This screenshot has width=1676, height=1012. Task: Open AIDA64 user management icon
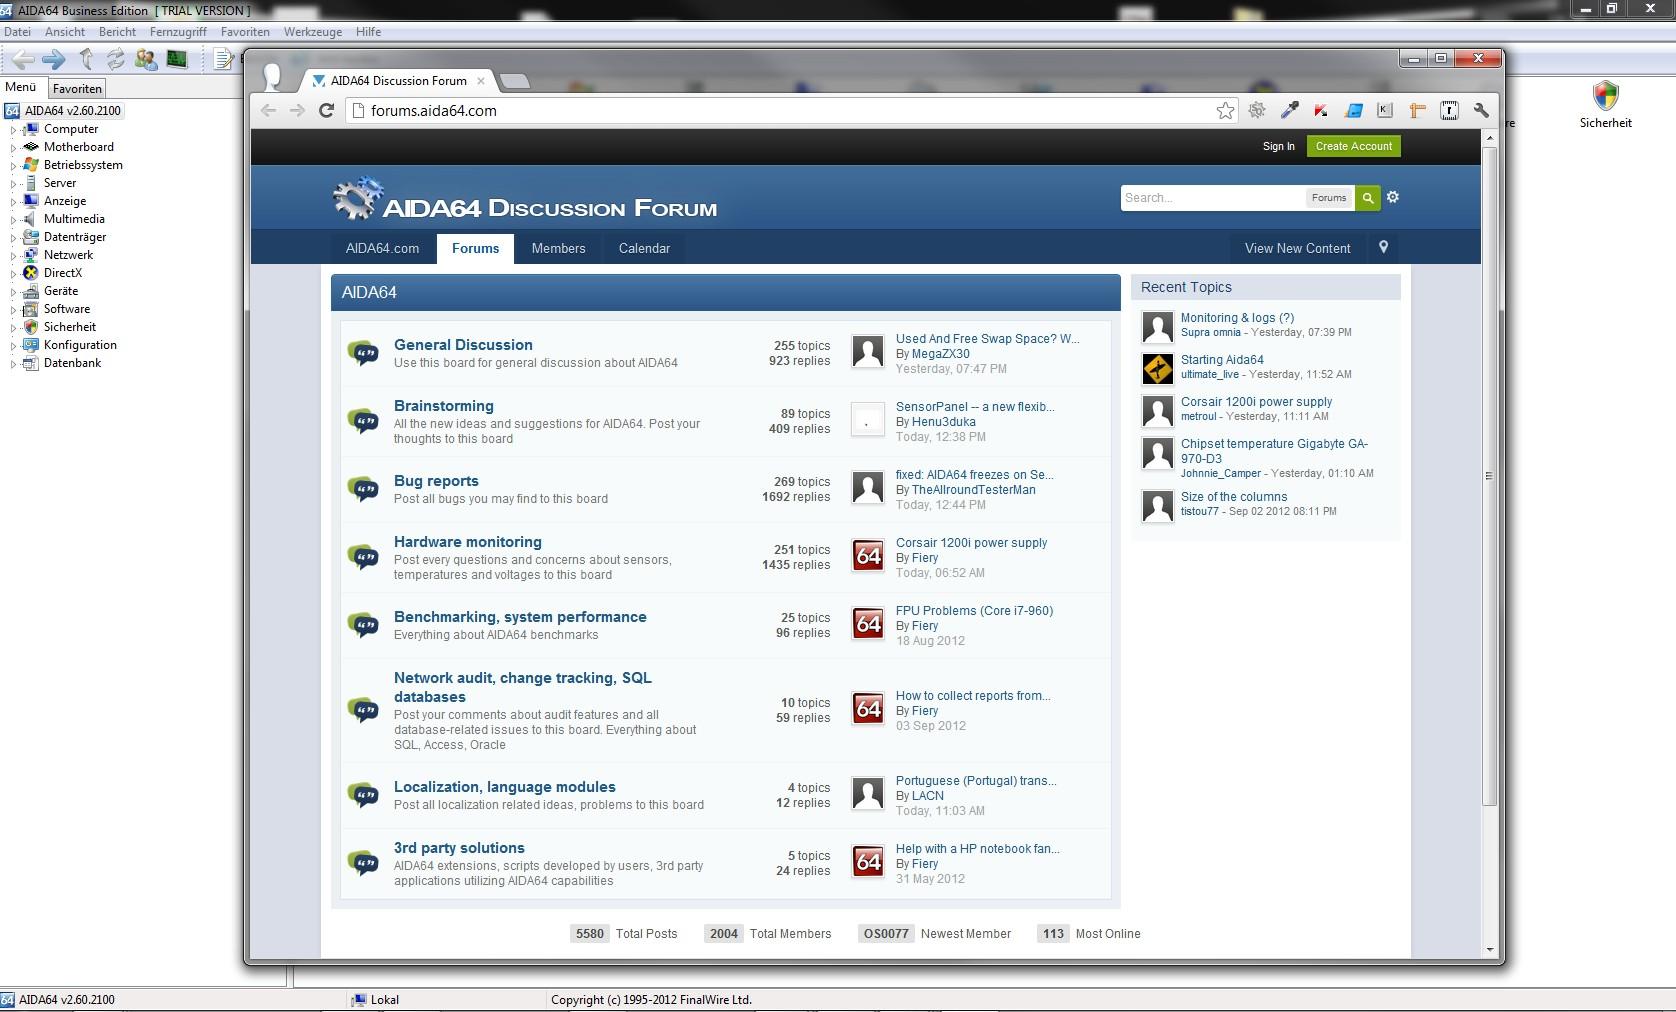146,60
